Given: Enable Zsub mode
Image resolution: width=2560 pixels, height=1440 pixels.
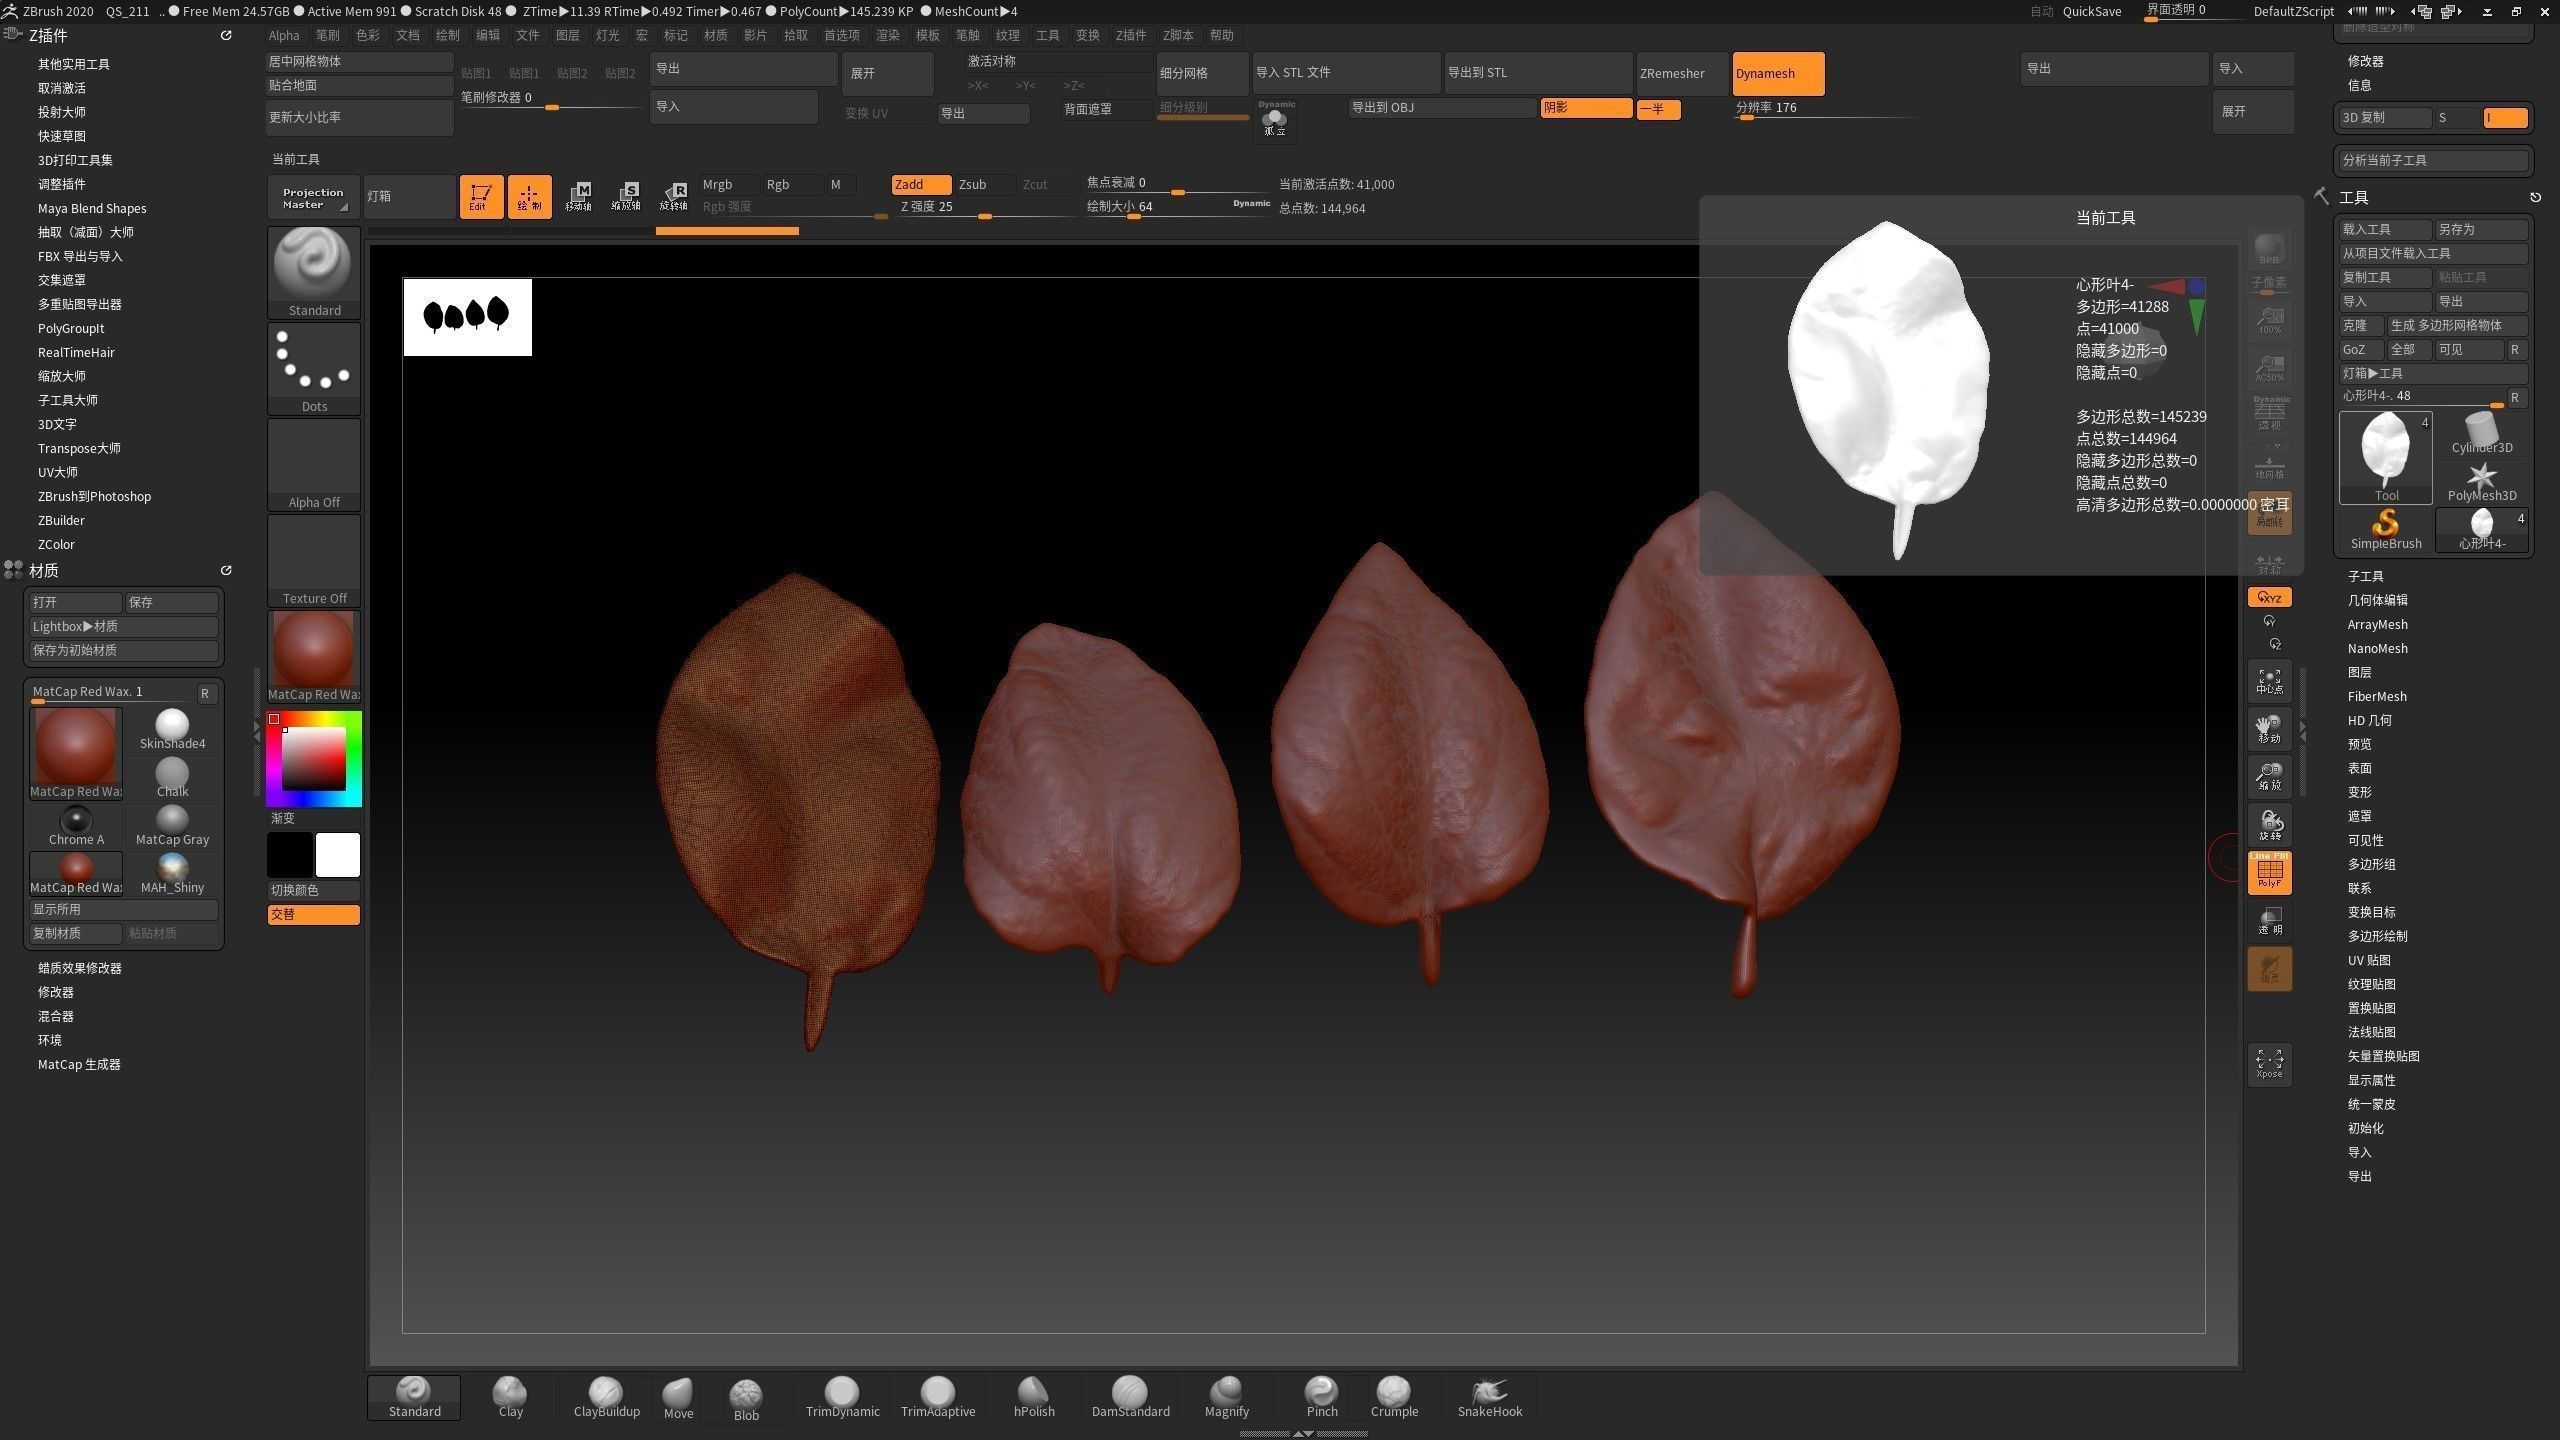Looking at the screenshot, I should pyautogui.click(x=984, y=184).
